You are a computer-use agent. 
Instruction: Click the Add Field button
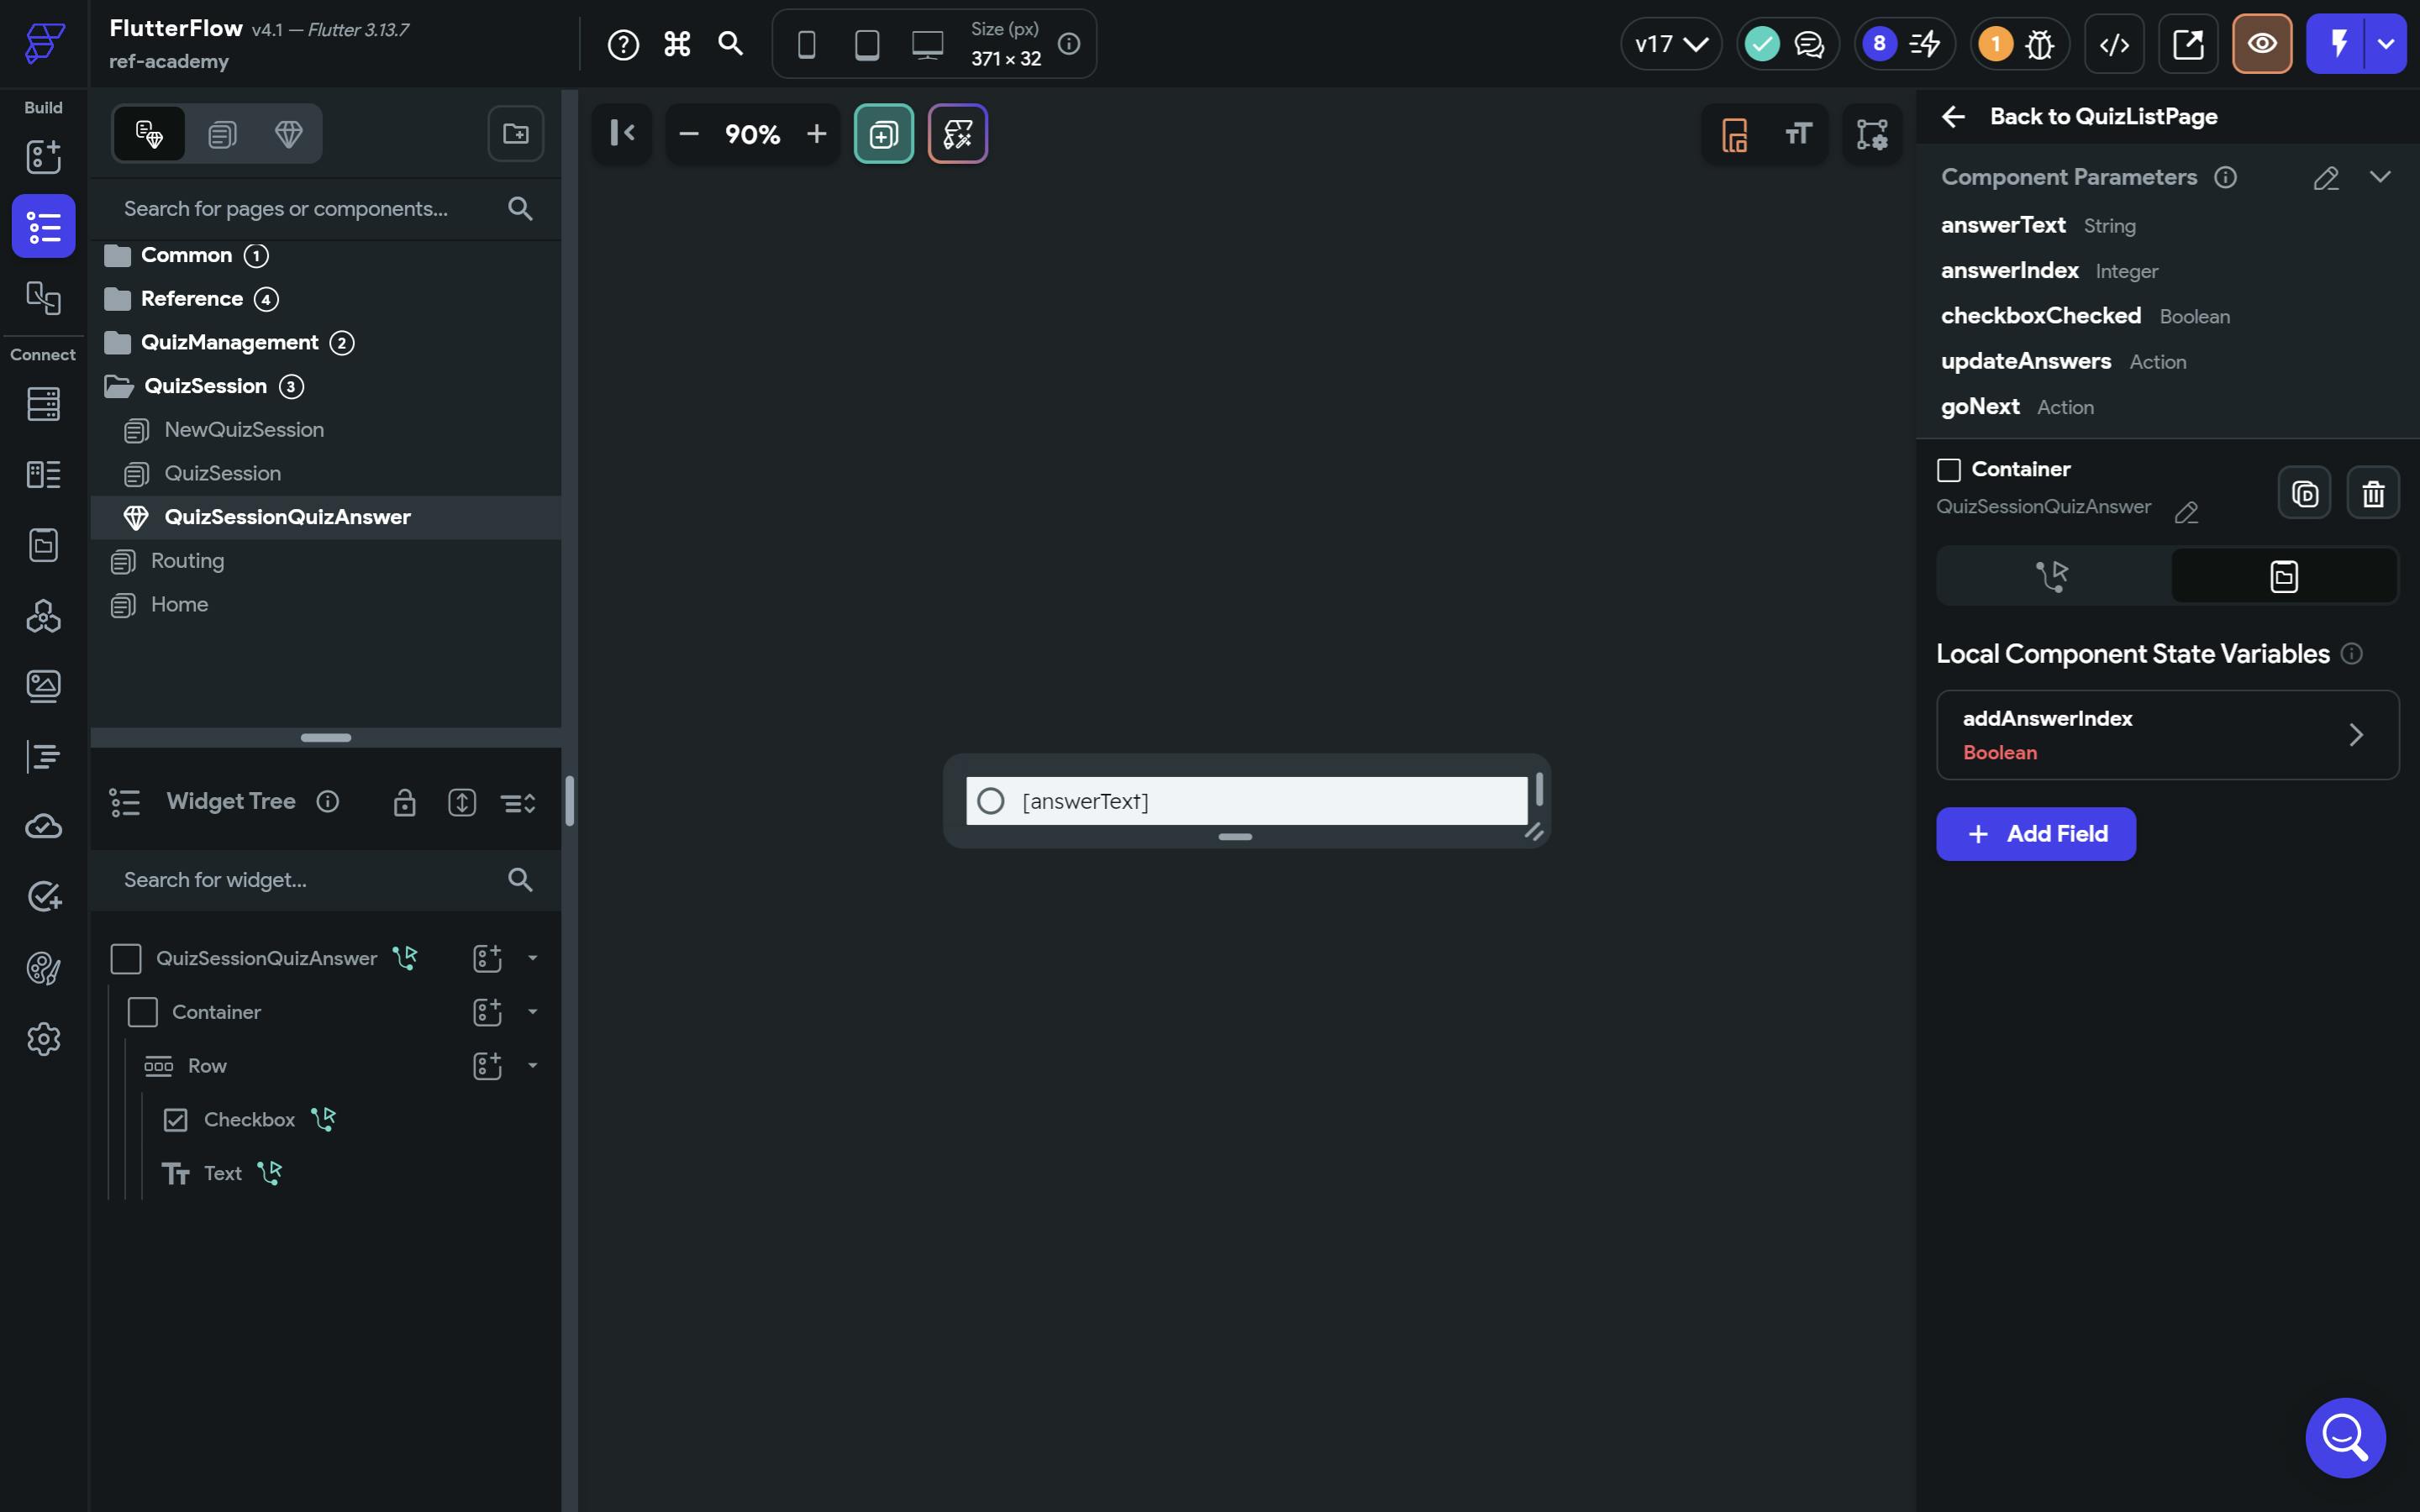pos(2035,834)
